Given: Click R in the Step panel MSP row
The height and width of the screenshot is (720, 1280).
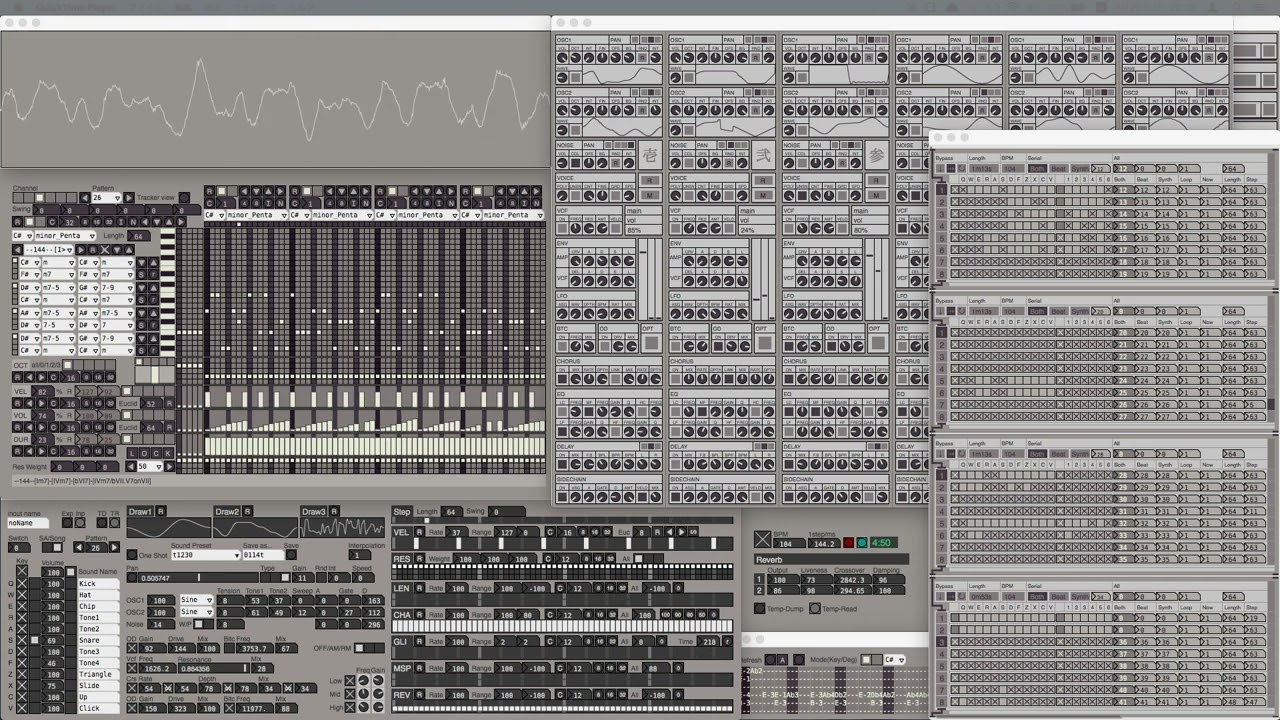Looking at the screenshot, I should [420, 668].
